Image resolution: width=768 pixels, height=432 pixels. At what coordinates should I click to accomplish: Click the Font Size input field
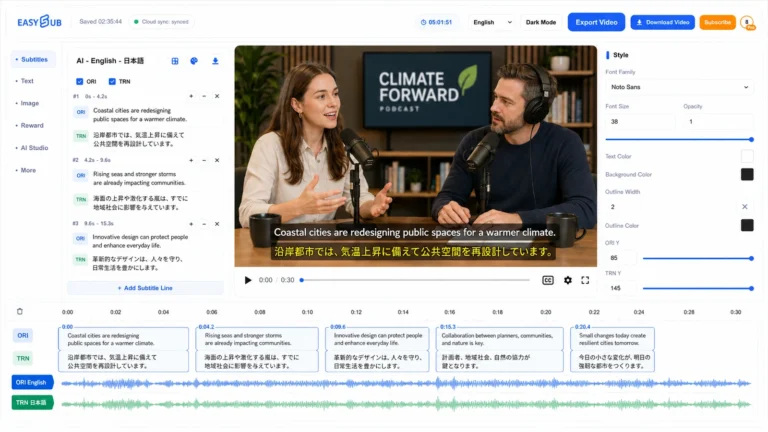pyautogui.click(x=640, y=121)
